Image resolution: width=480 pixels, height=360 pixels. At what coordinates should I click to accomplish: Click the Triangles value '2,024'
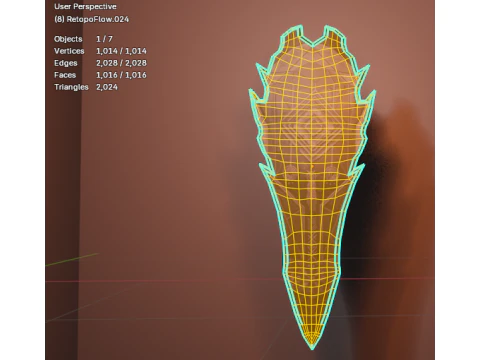[107, 87]
